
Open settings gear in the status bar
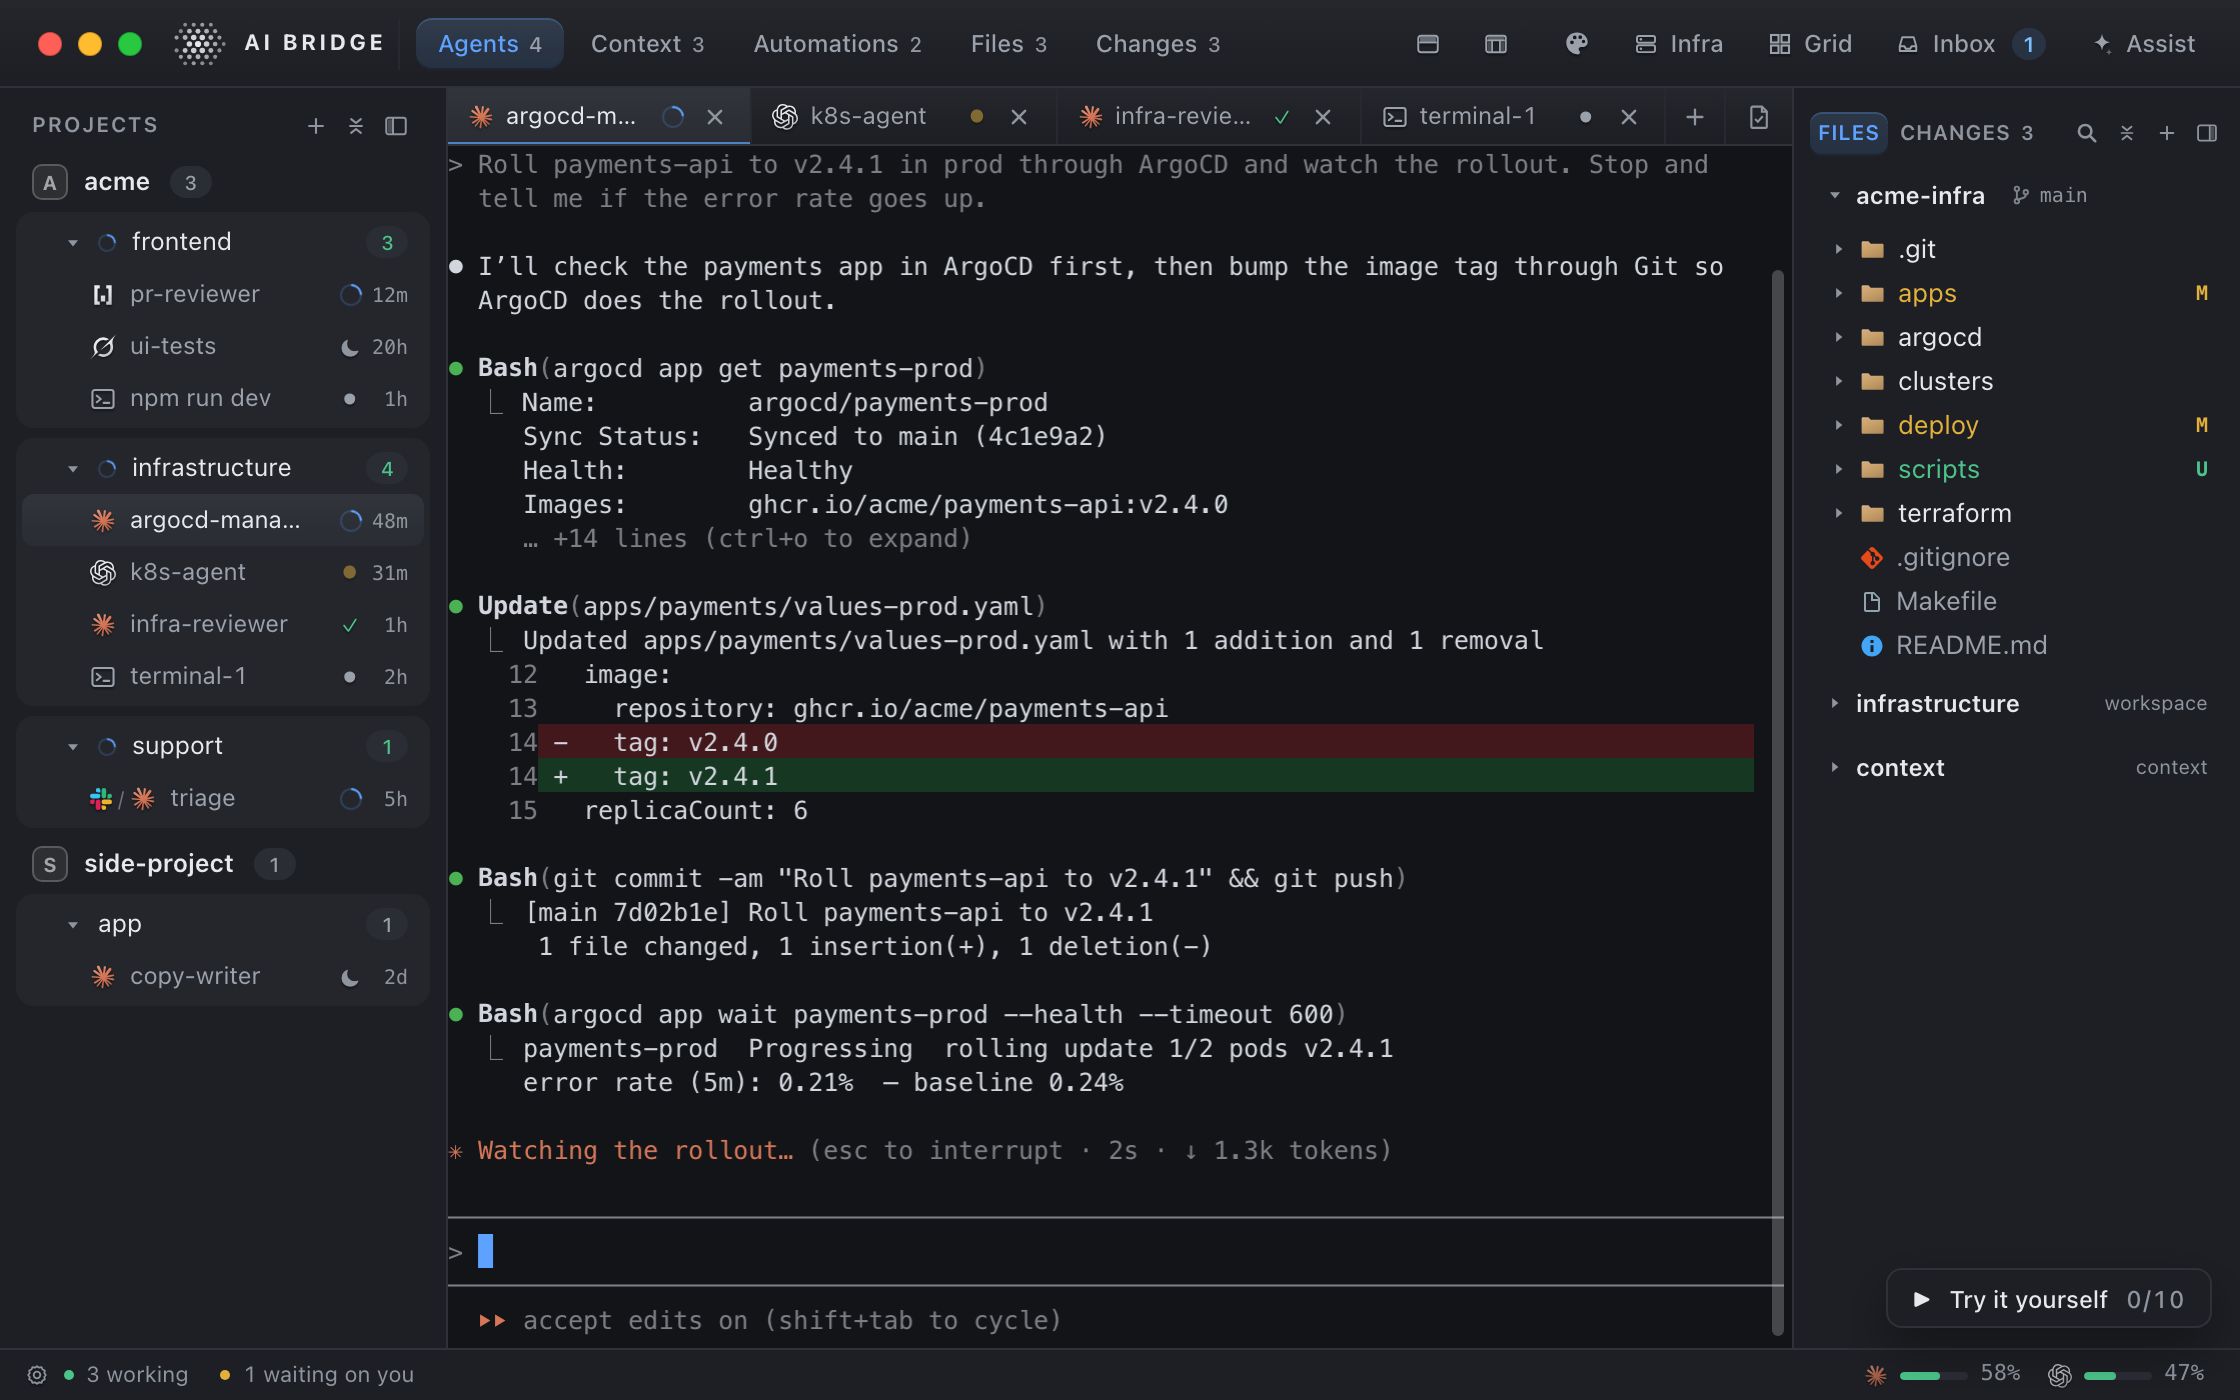coord(37,1375)
